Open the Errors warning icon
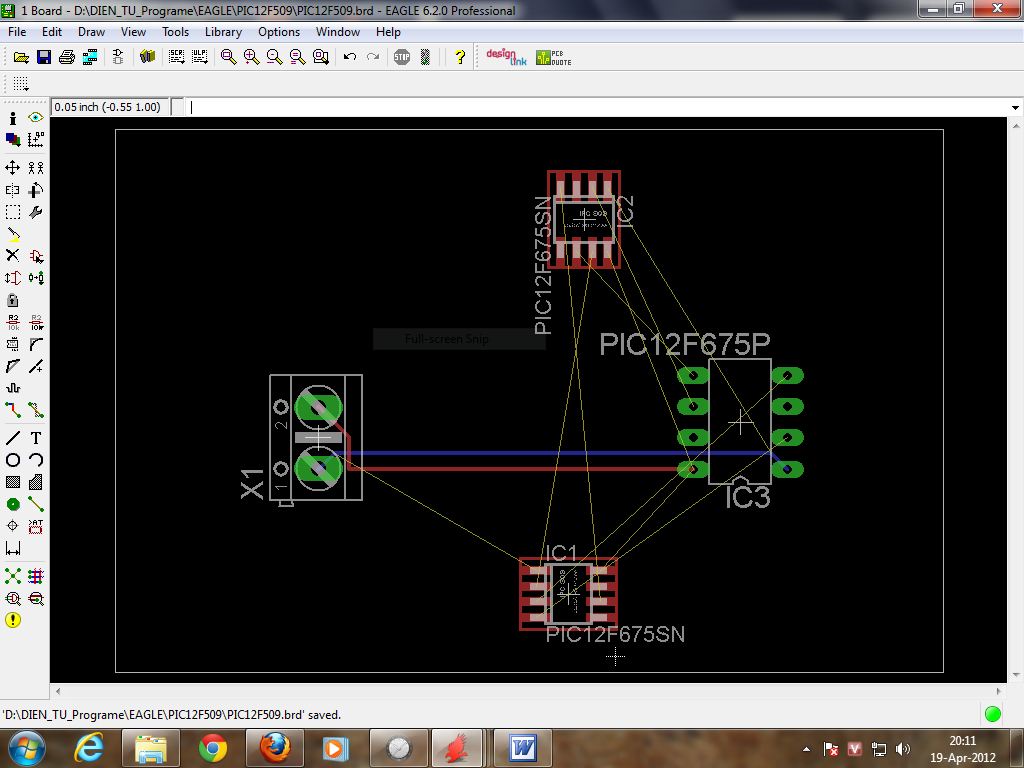Viewport: 1024px width, 768px height. point(13,620)
